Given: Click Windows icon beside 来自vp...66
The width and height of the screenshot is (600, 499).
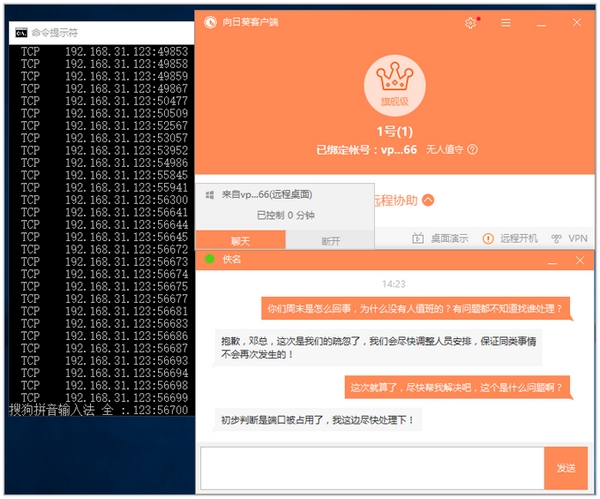Looking at the screenshot, I should pyautogui.click(x=210, y=195).
